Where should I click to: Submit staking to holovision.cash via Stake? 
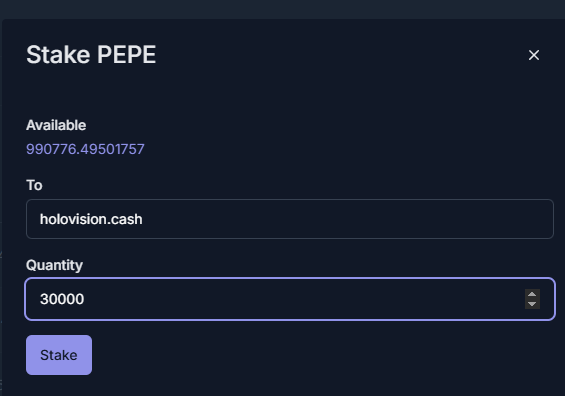point(59,355)
